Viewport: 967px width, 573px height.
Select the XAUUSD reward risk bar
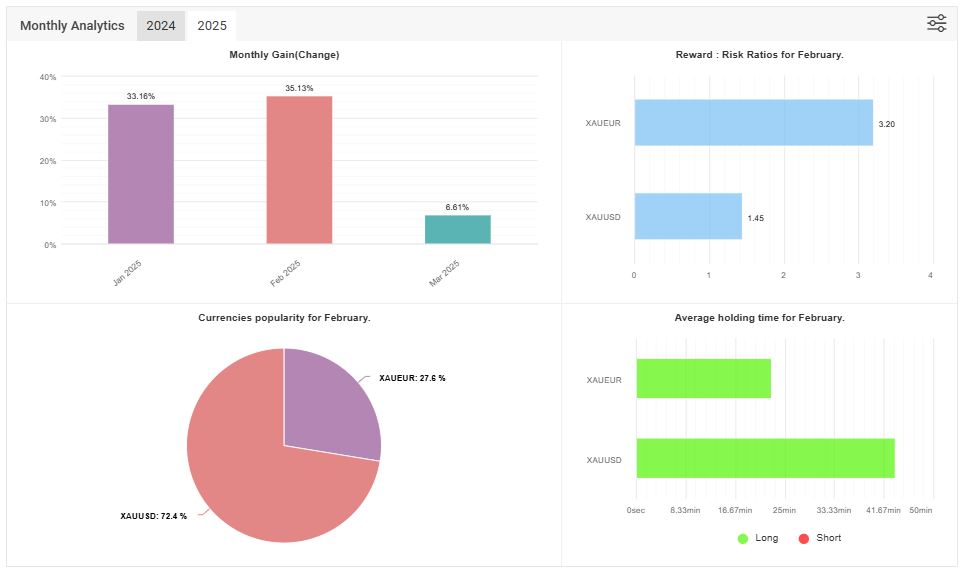[688, 216]
